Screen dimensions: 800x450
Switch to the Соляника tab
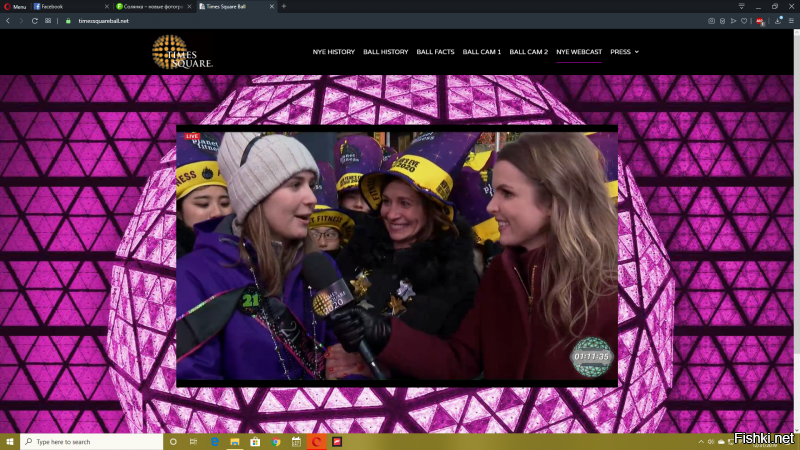coord(153,7)
